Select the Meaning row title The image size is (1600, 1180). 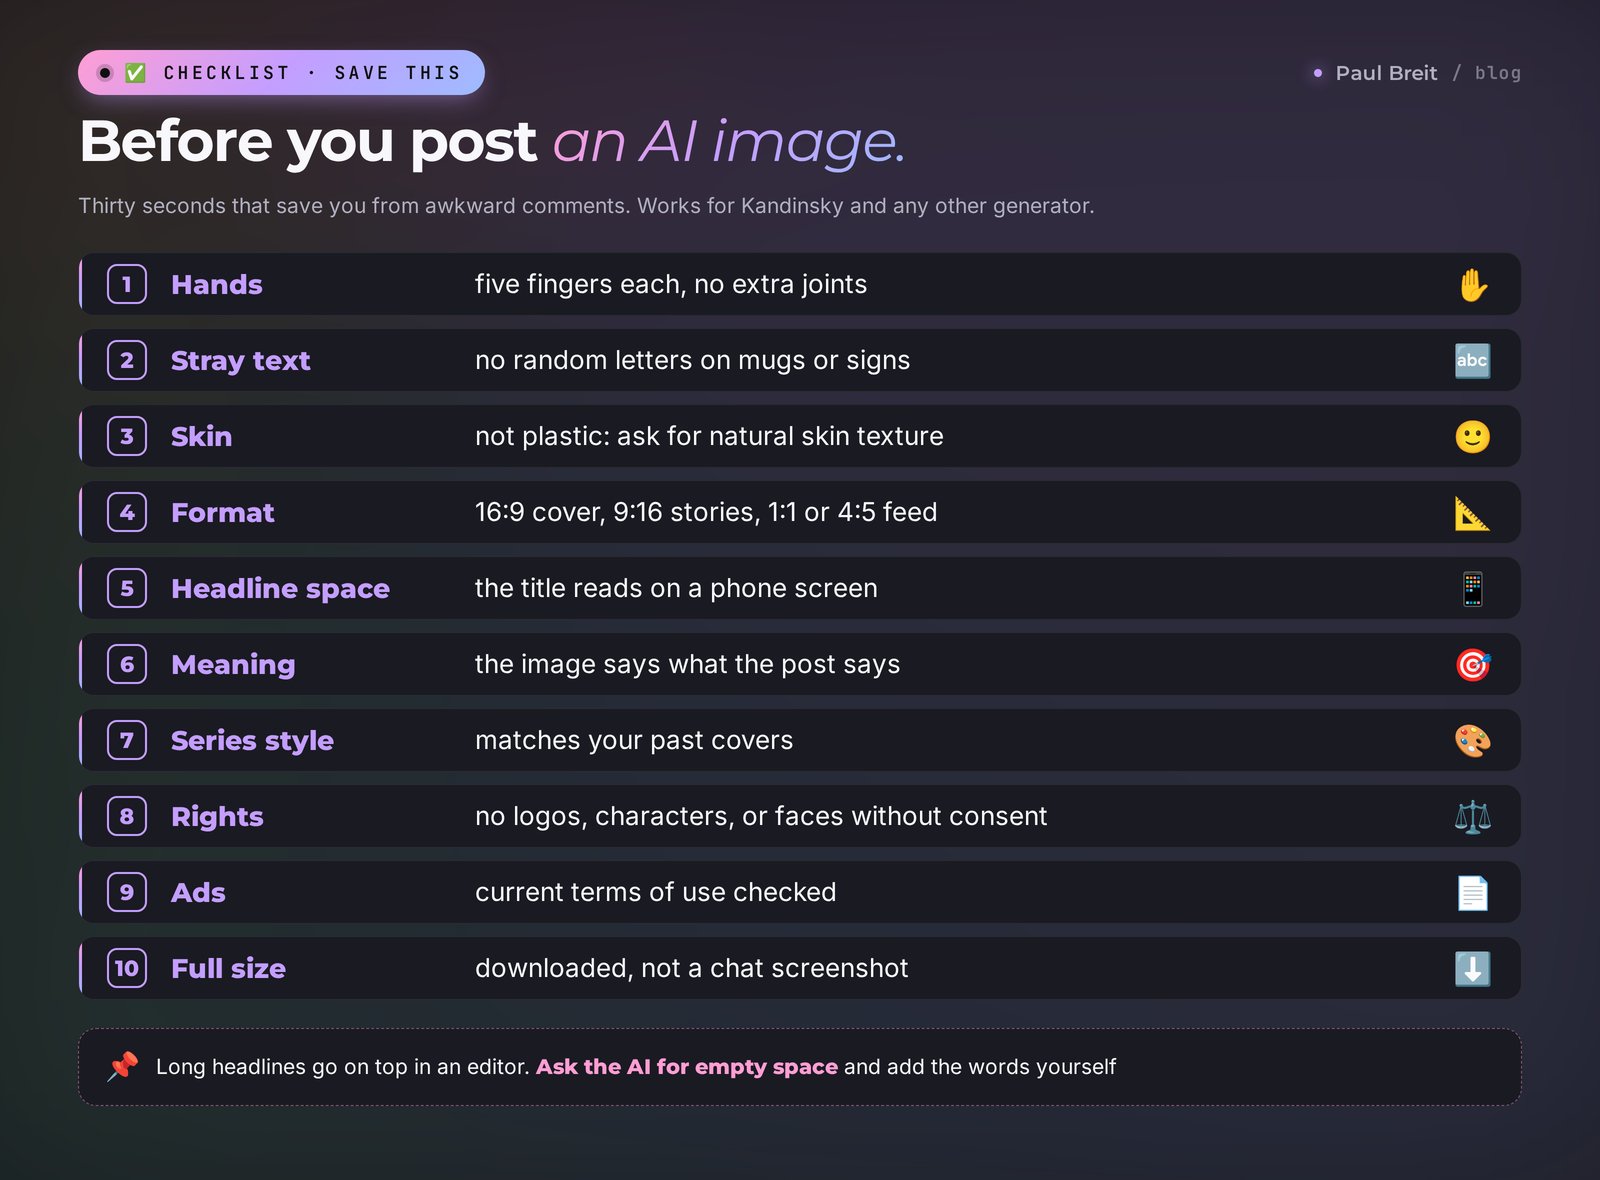click(x=233, y=665)
